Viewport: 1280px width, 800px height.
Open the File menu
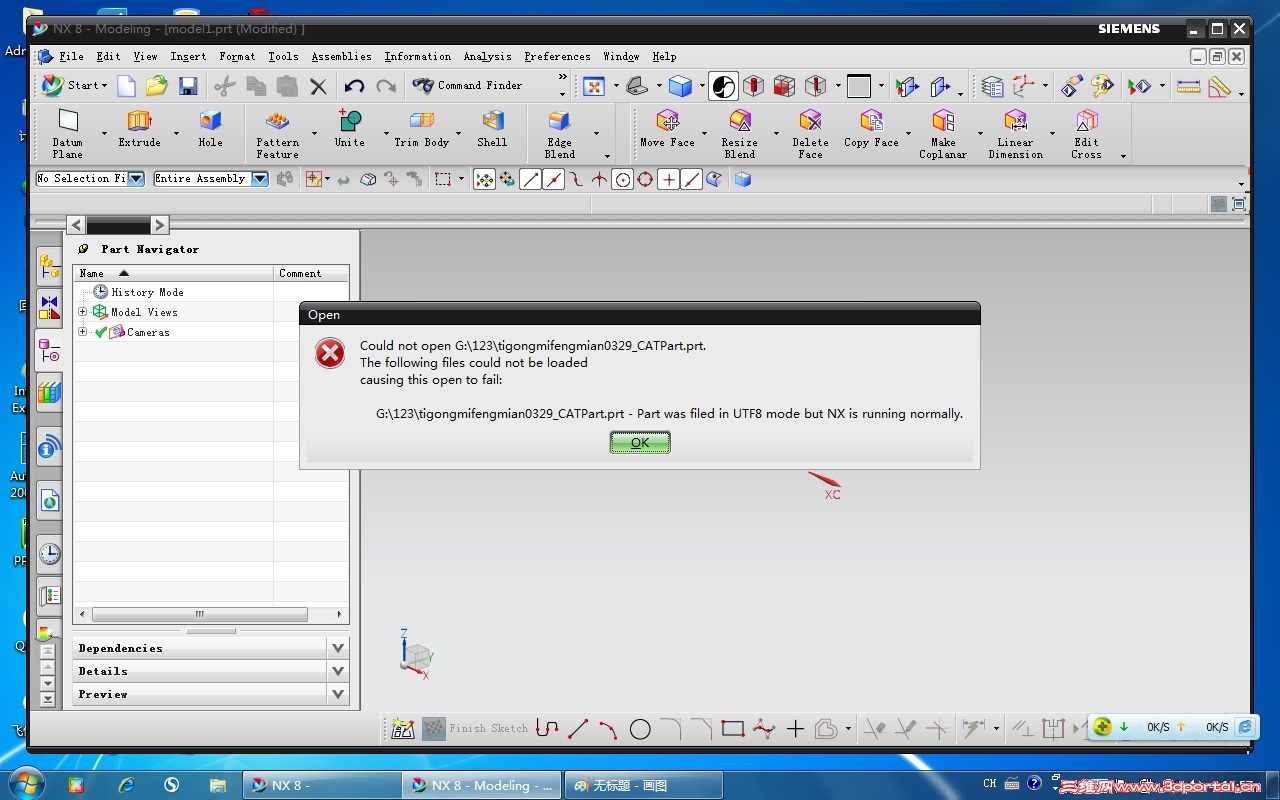(71, 57)
